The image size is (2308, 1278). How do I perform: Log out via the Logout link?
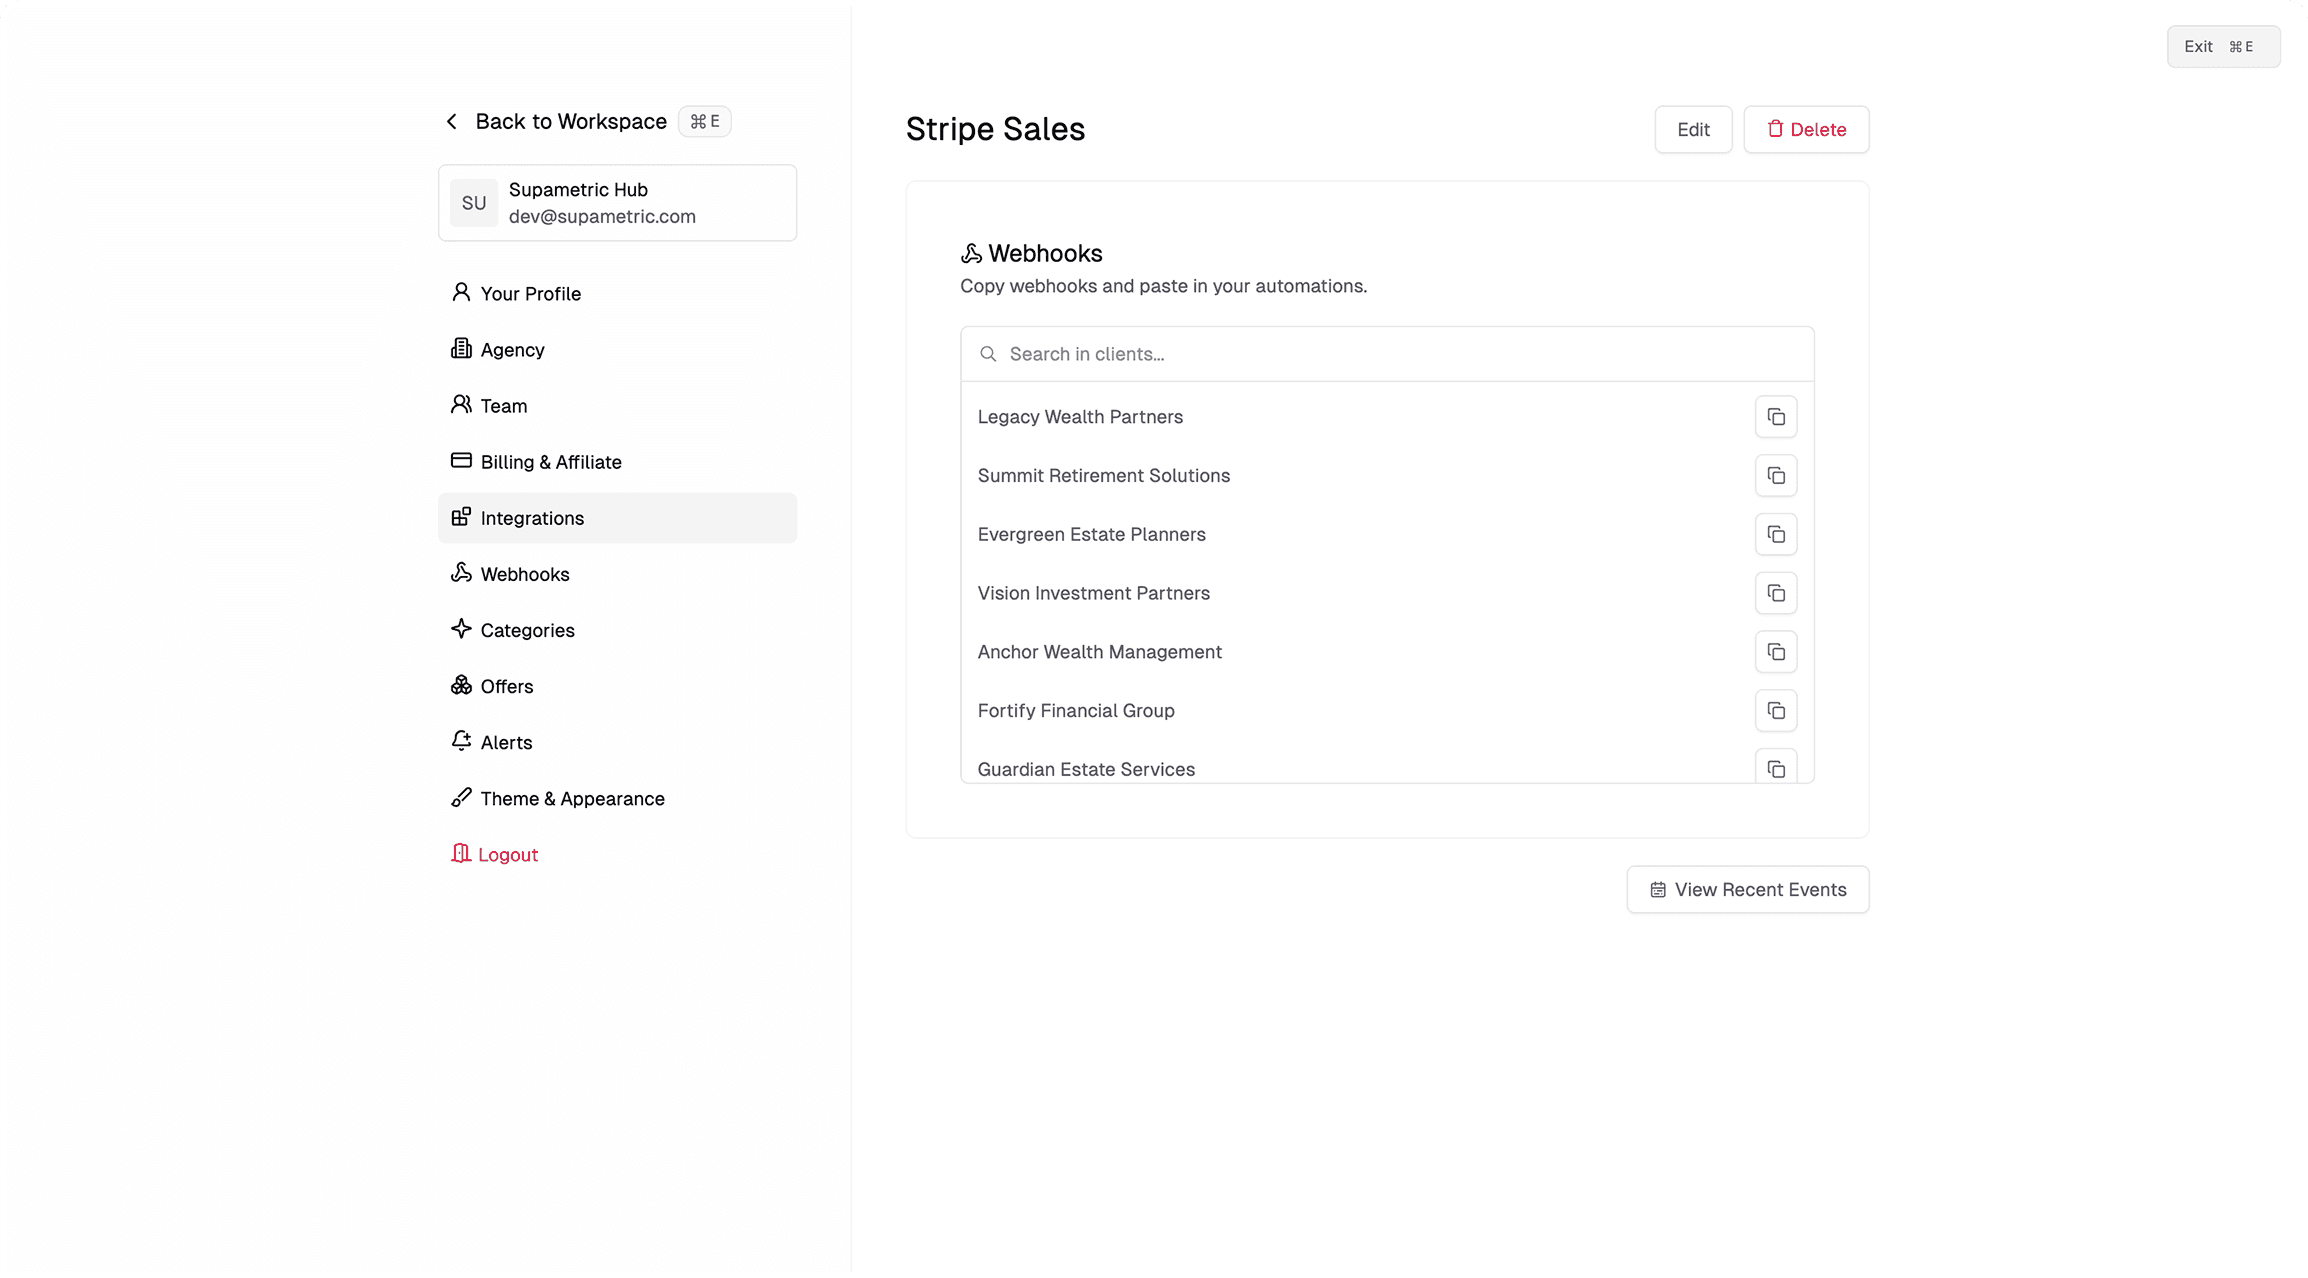(x=507, y=854)
